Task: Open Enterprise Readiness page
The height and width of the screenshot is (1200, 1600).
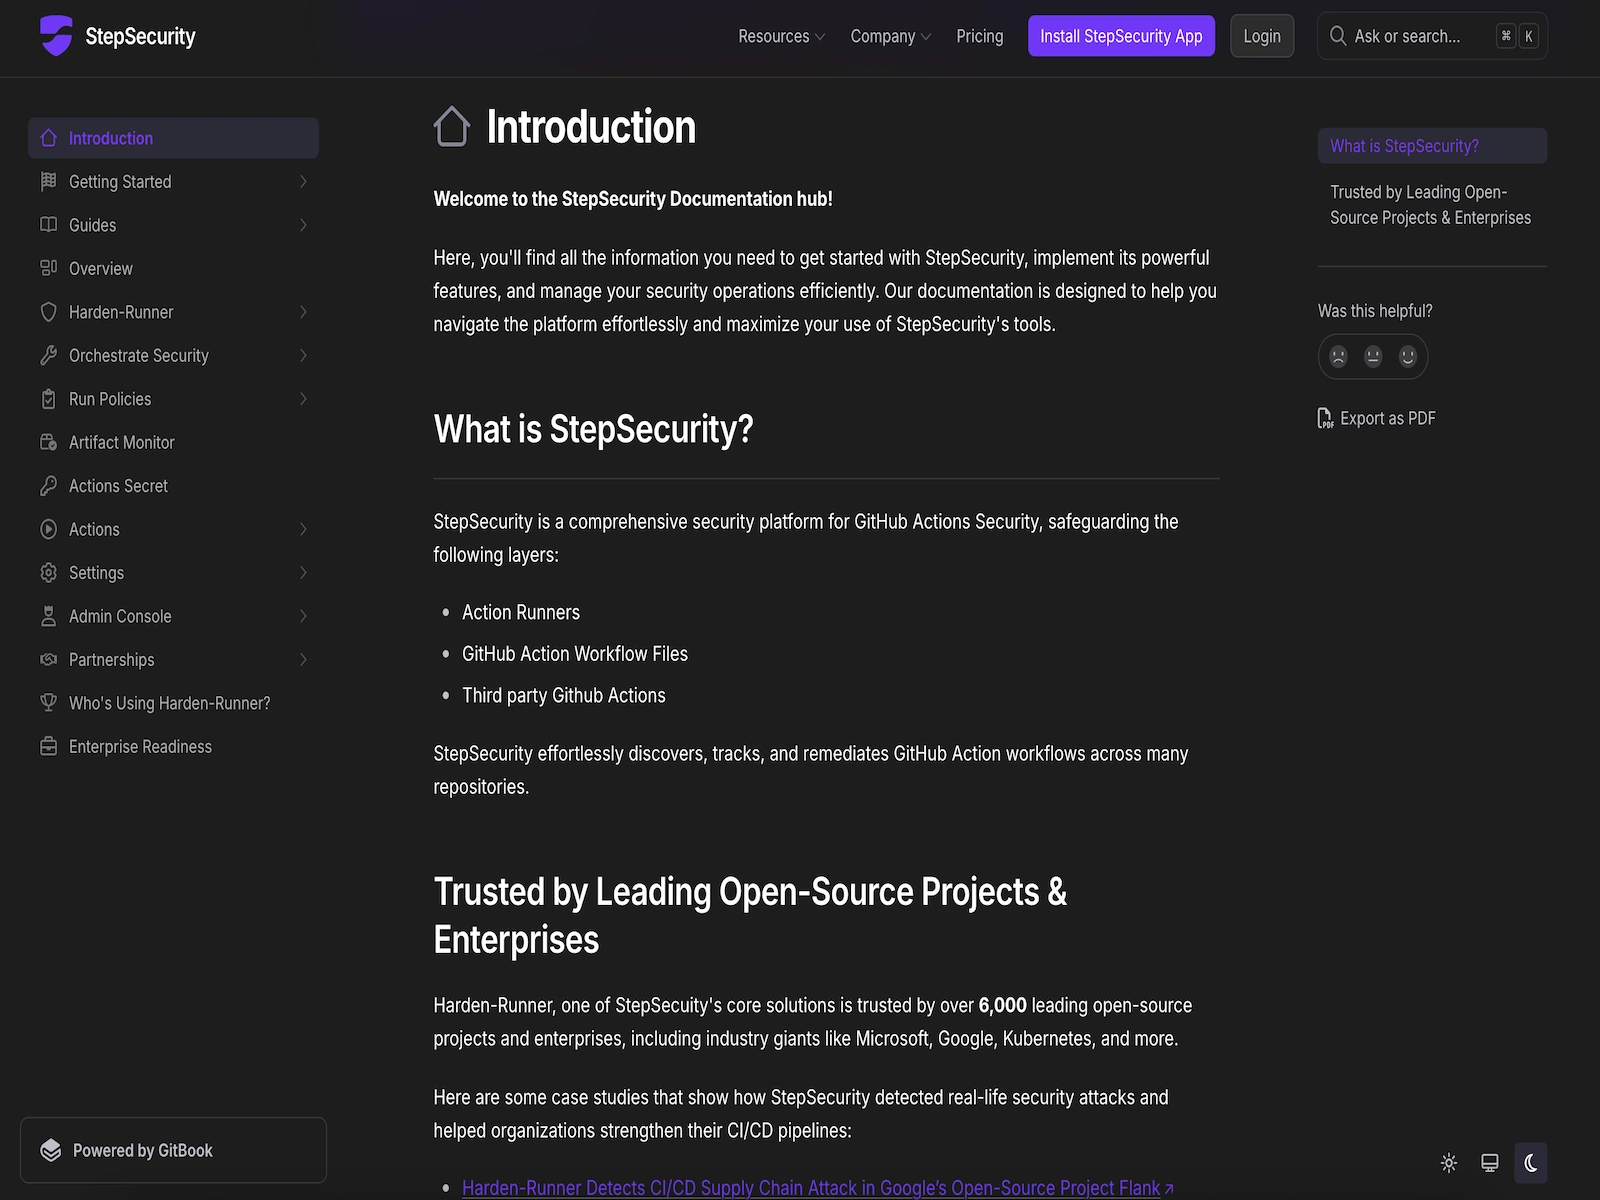Action: coord(173,747)
